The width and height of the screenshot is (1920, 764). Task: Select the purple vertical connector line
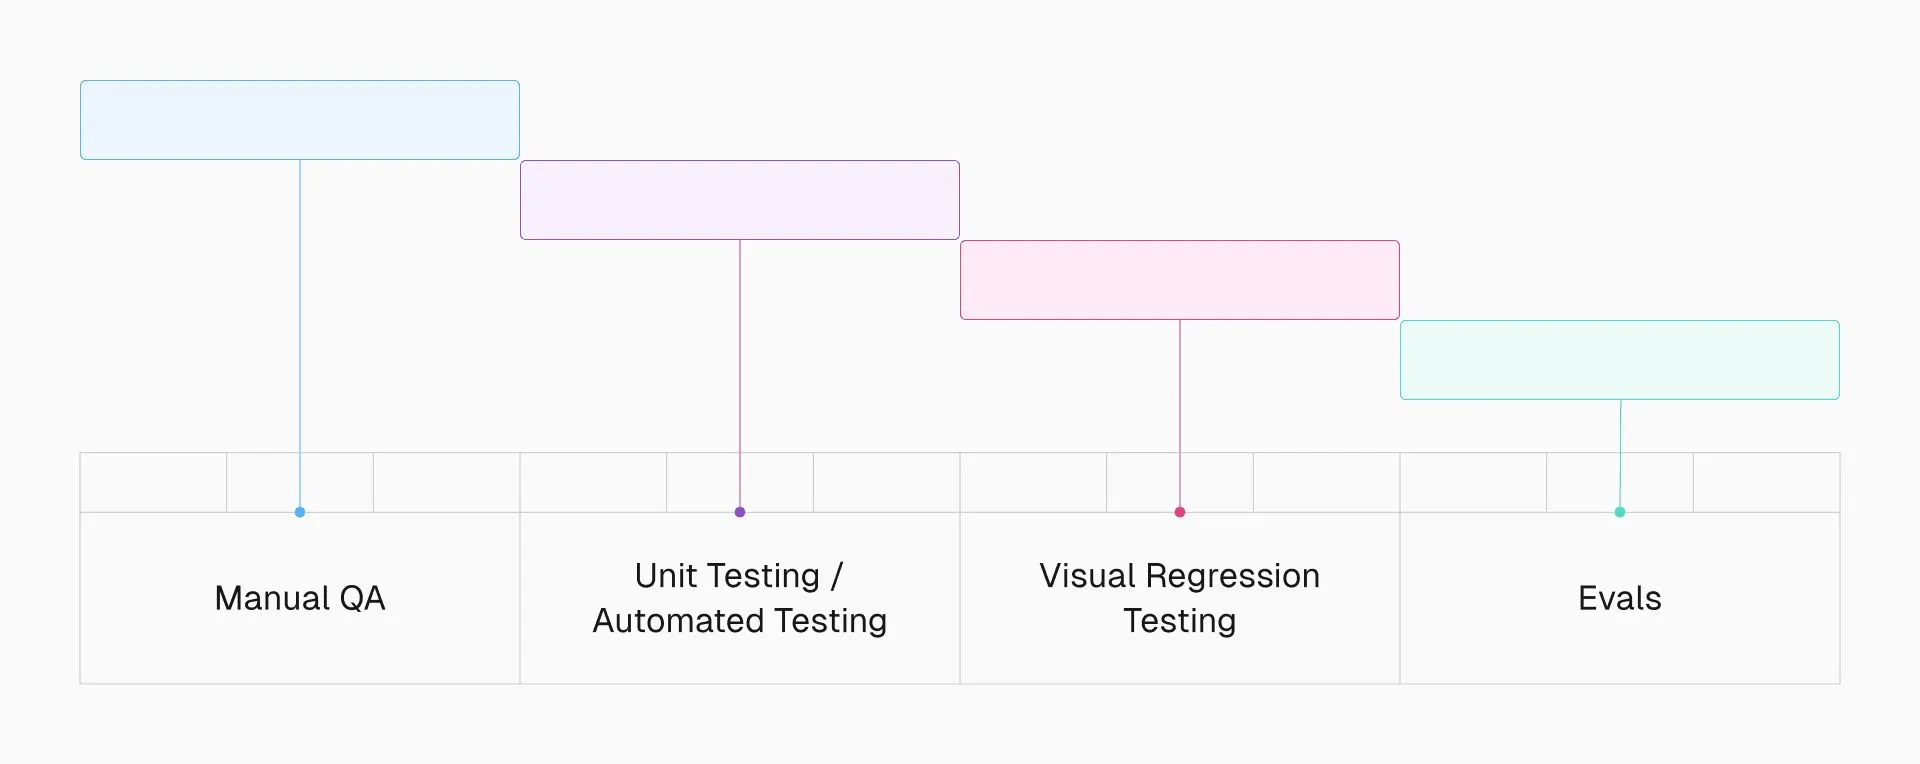click(x=740, y=350)
